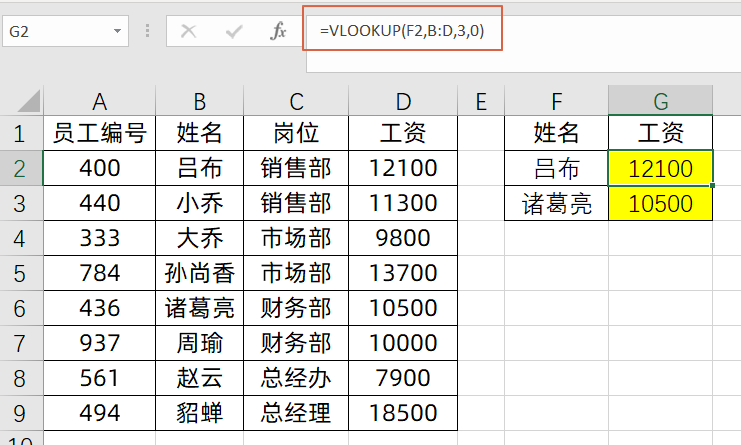Click cell with employee number 561

click(99, 378)
